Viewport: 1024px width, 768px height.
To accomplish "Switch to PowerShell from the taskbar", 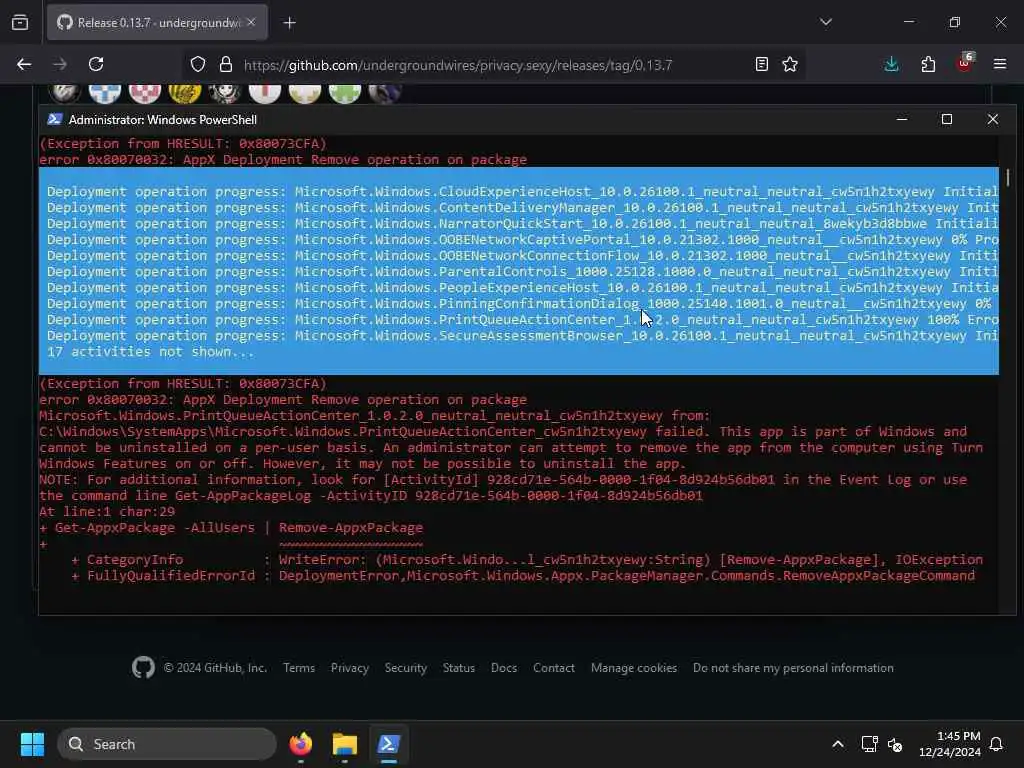I will [389, 744].
